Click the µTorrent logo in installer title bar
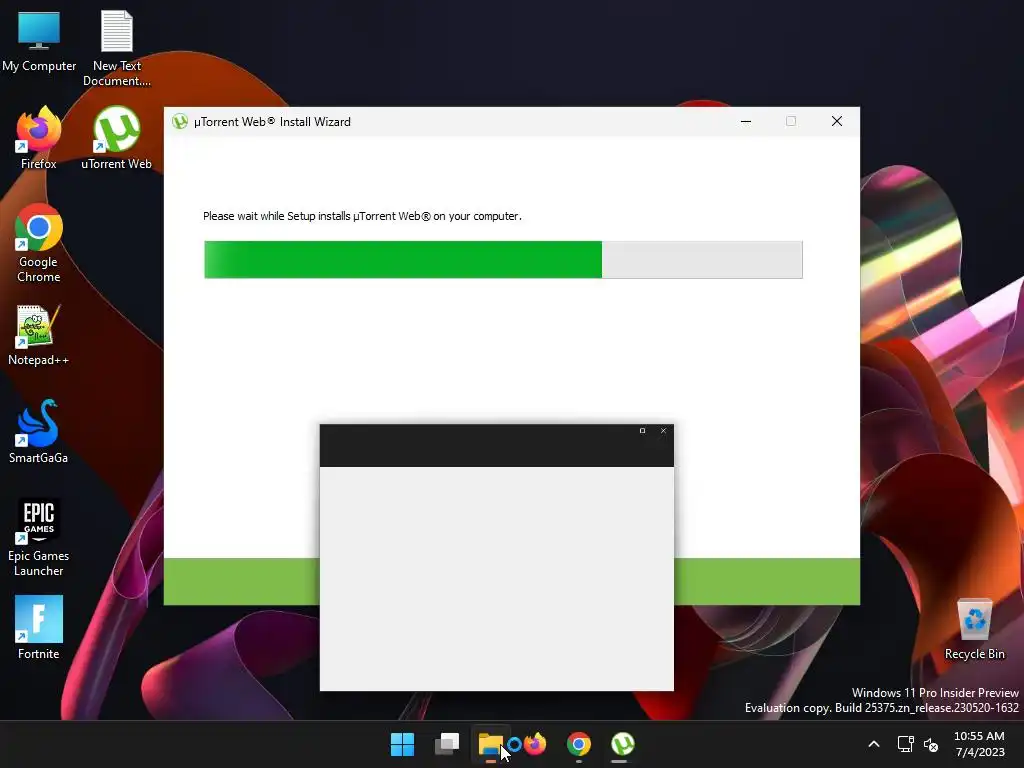This screenshot has height=768, width=1024. click(x=180, y=121)
